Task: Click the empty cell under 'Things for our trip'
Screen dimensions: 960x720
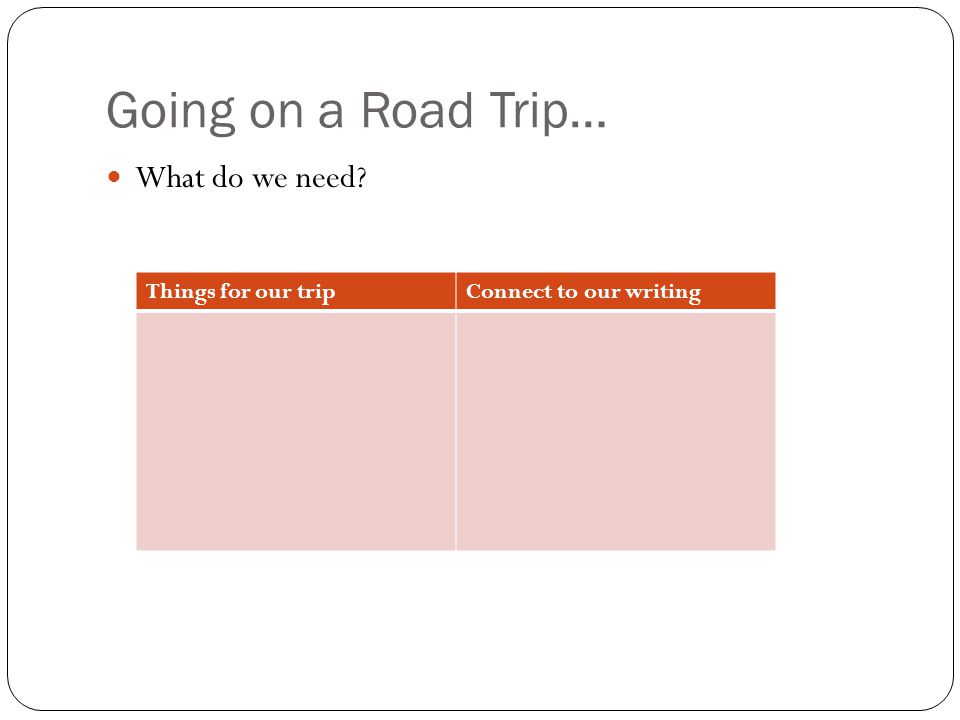Action: tap(296, 432)
